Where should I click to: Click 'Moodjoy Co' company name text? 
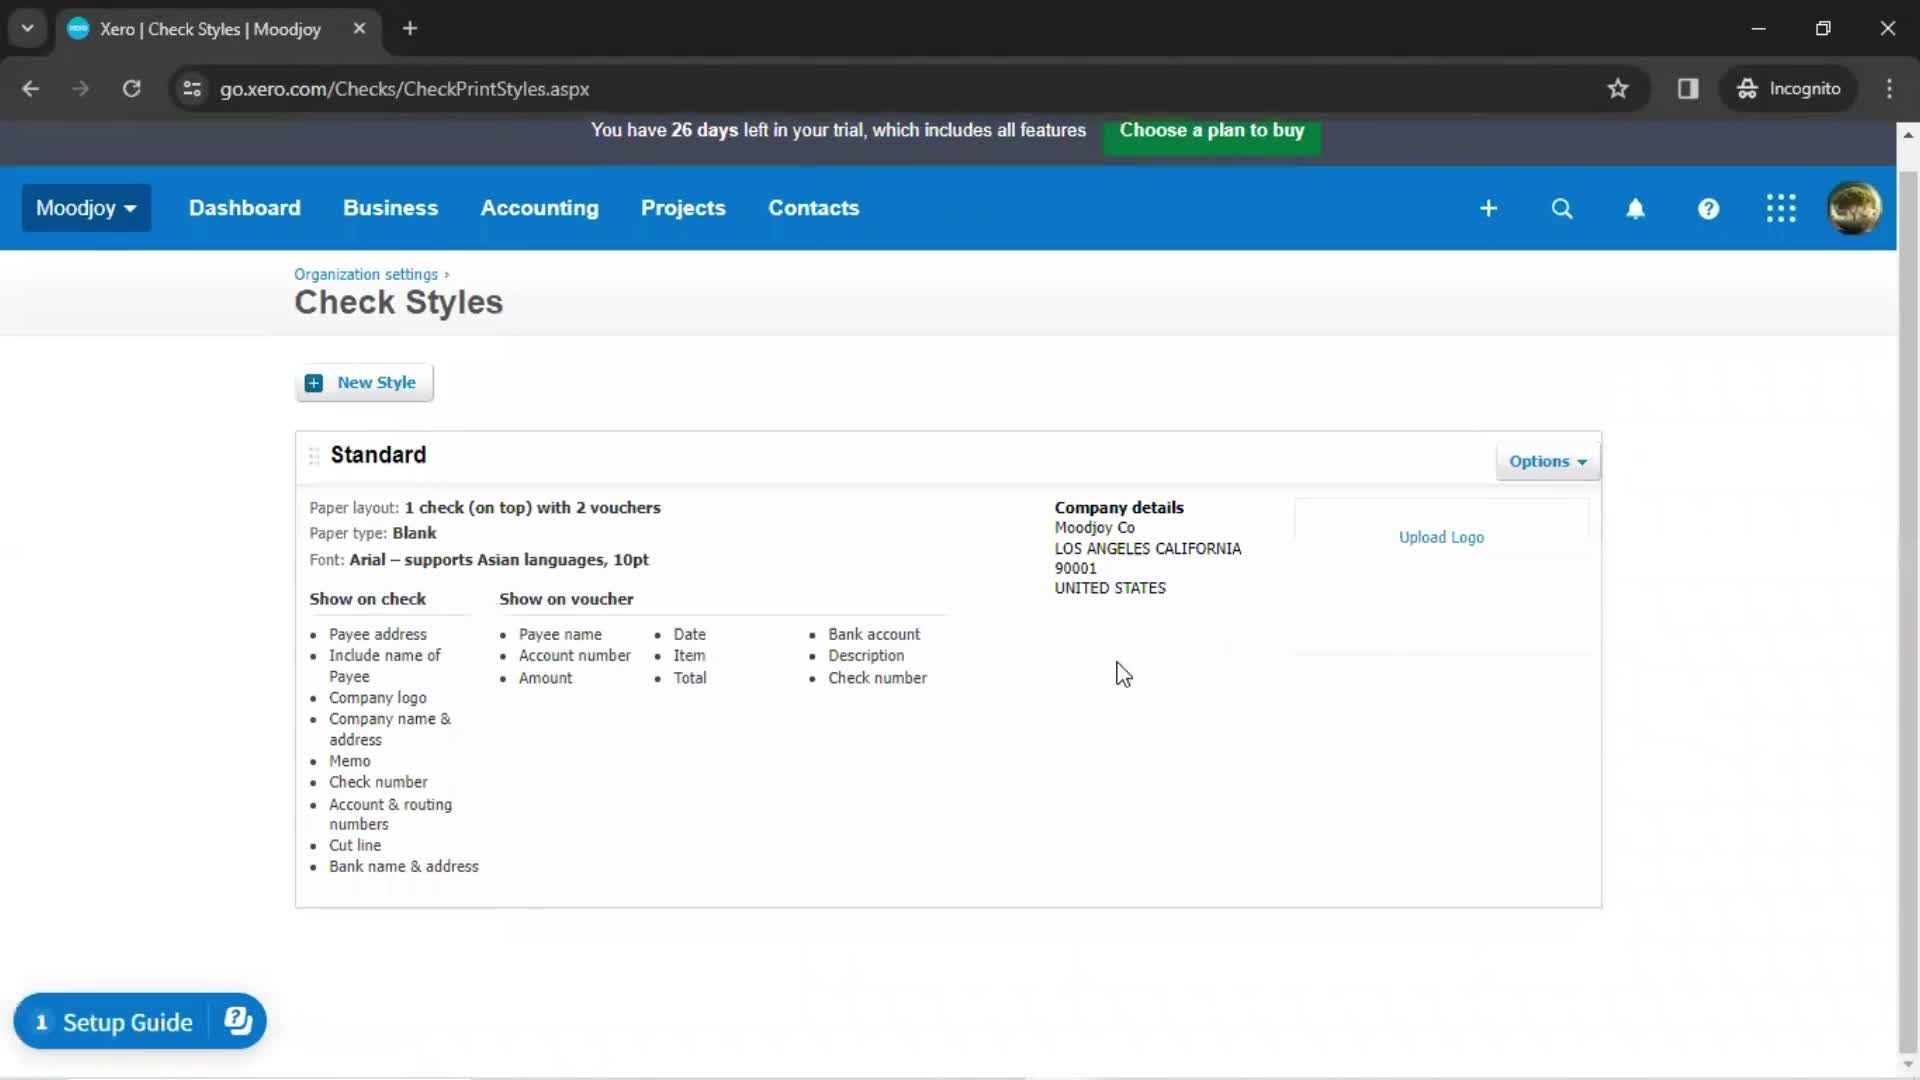point(1095,528)
